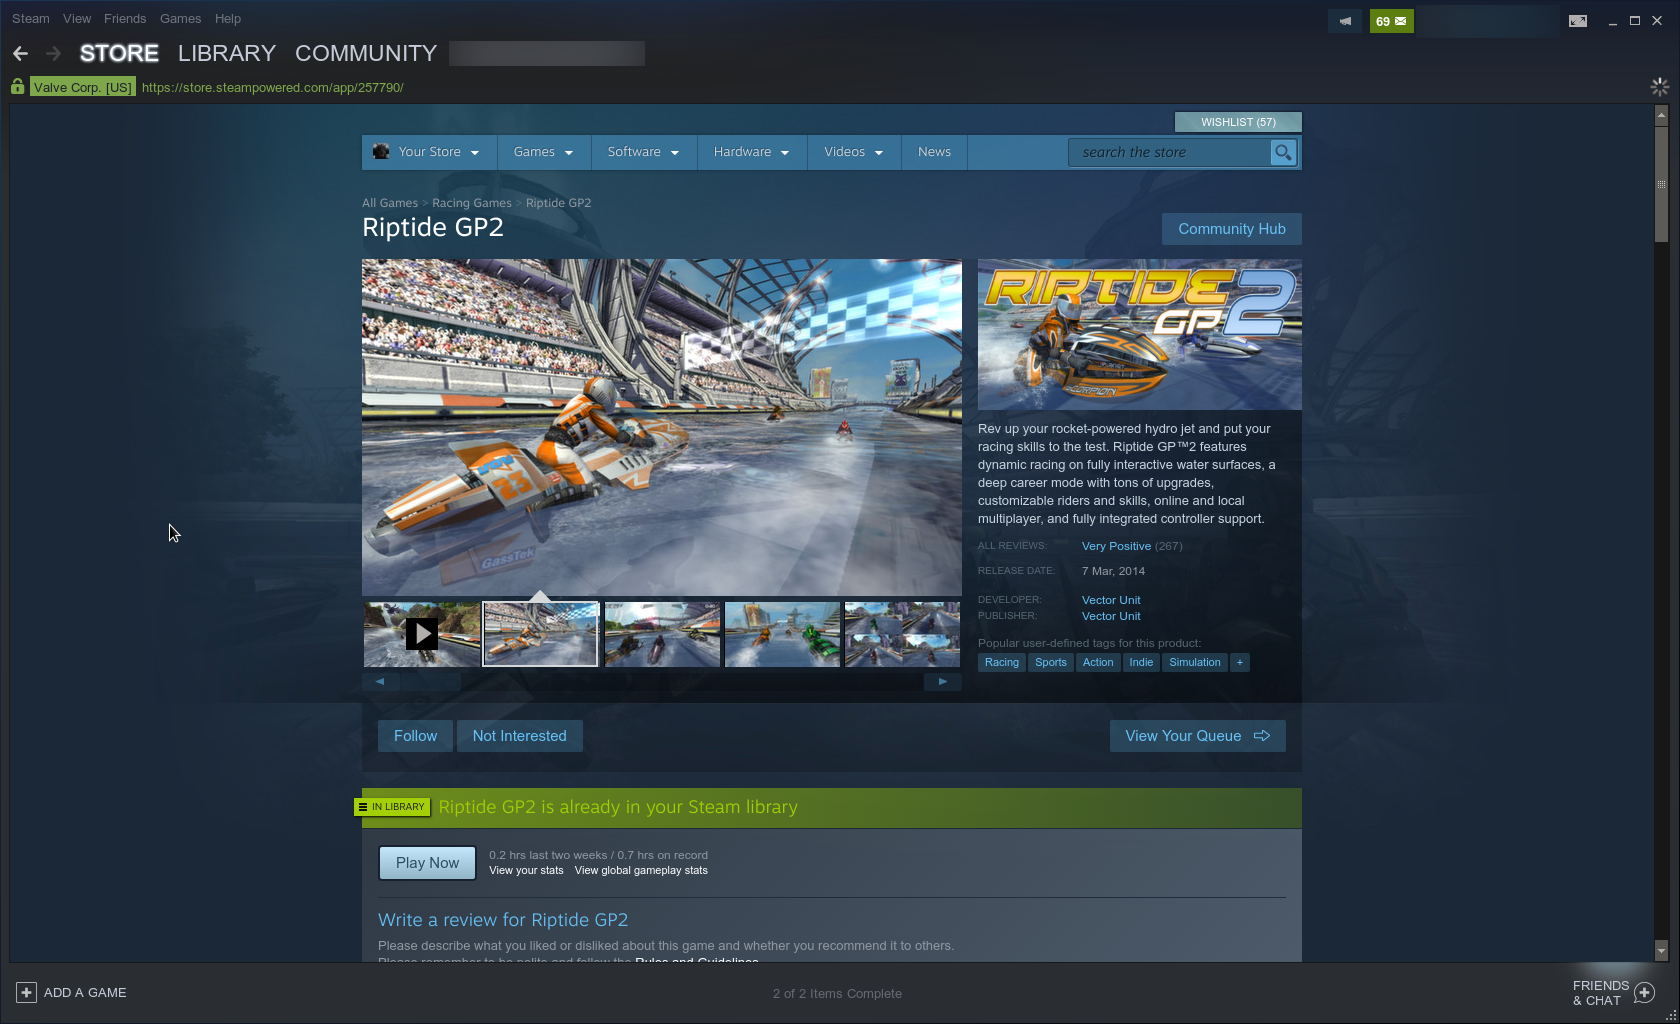Select the Sports tag

pyautogui.click(x=1051, y=662)
